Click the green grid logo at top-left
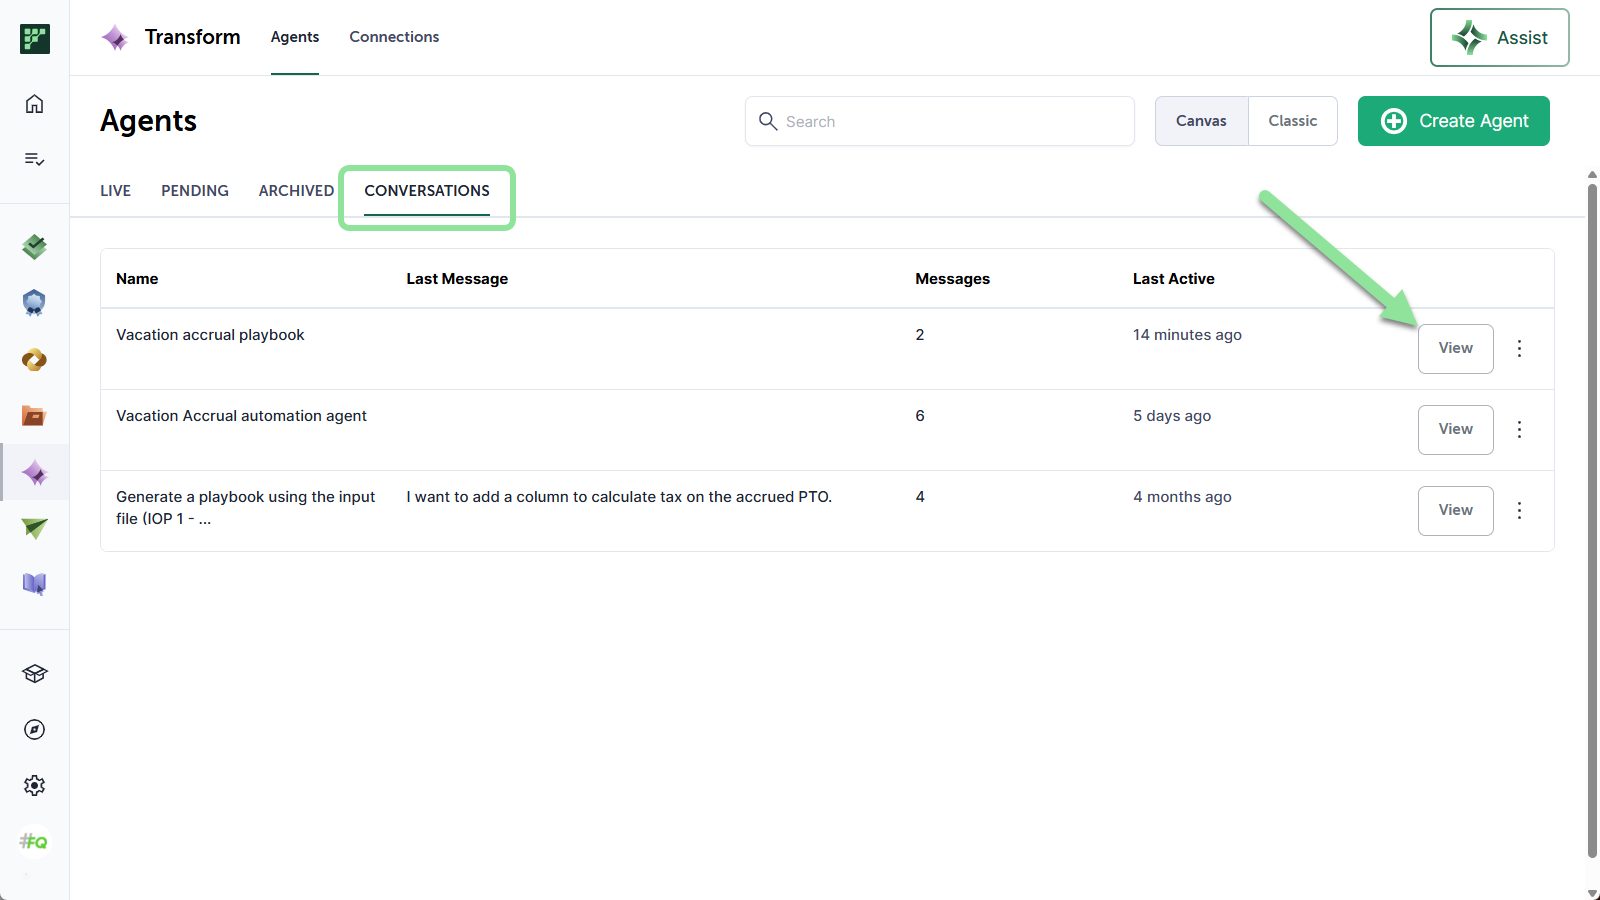The width and height of the screenshot is (1600, 900). (x=35, y=39)
